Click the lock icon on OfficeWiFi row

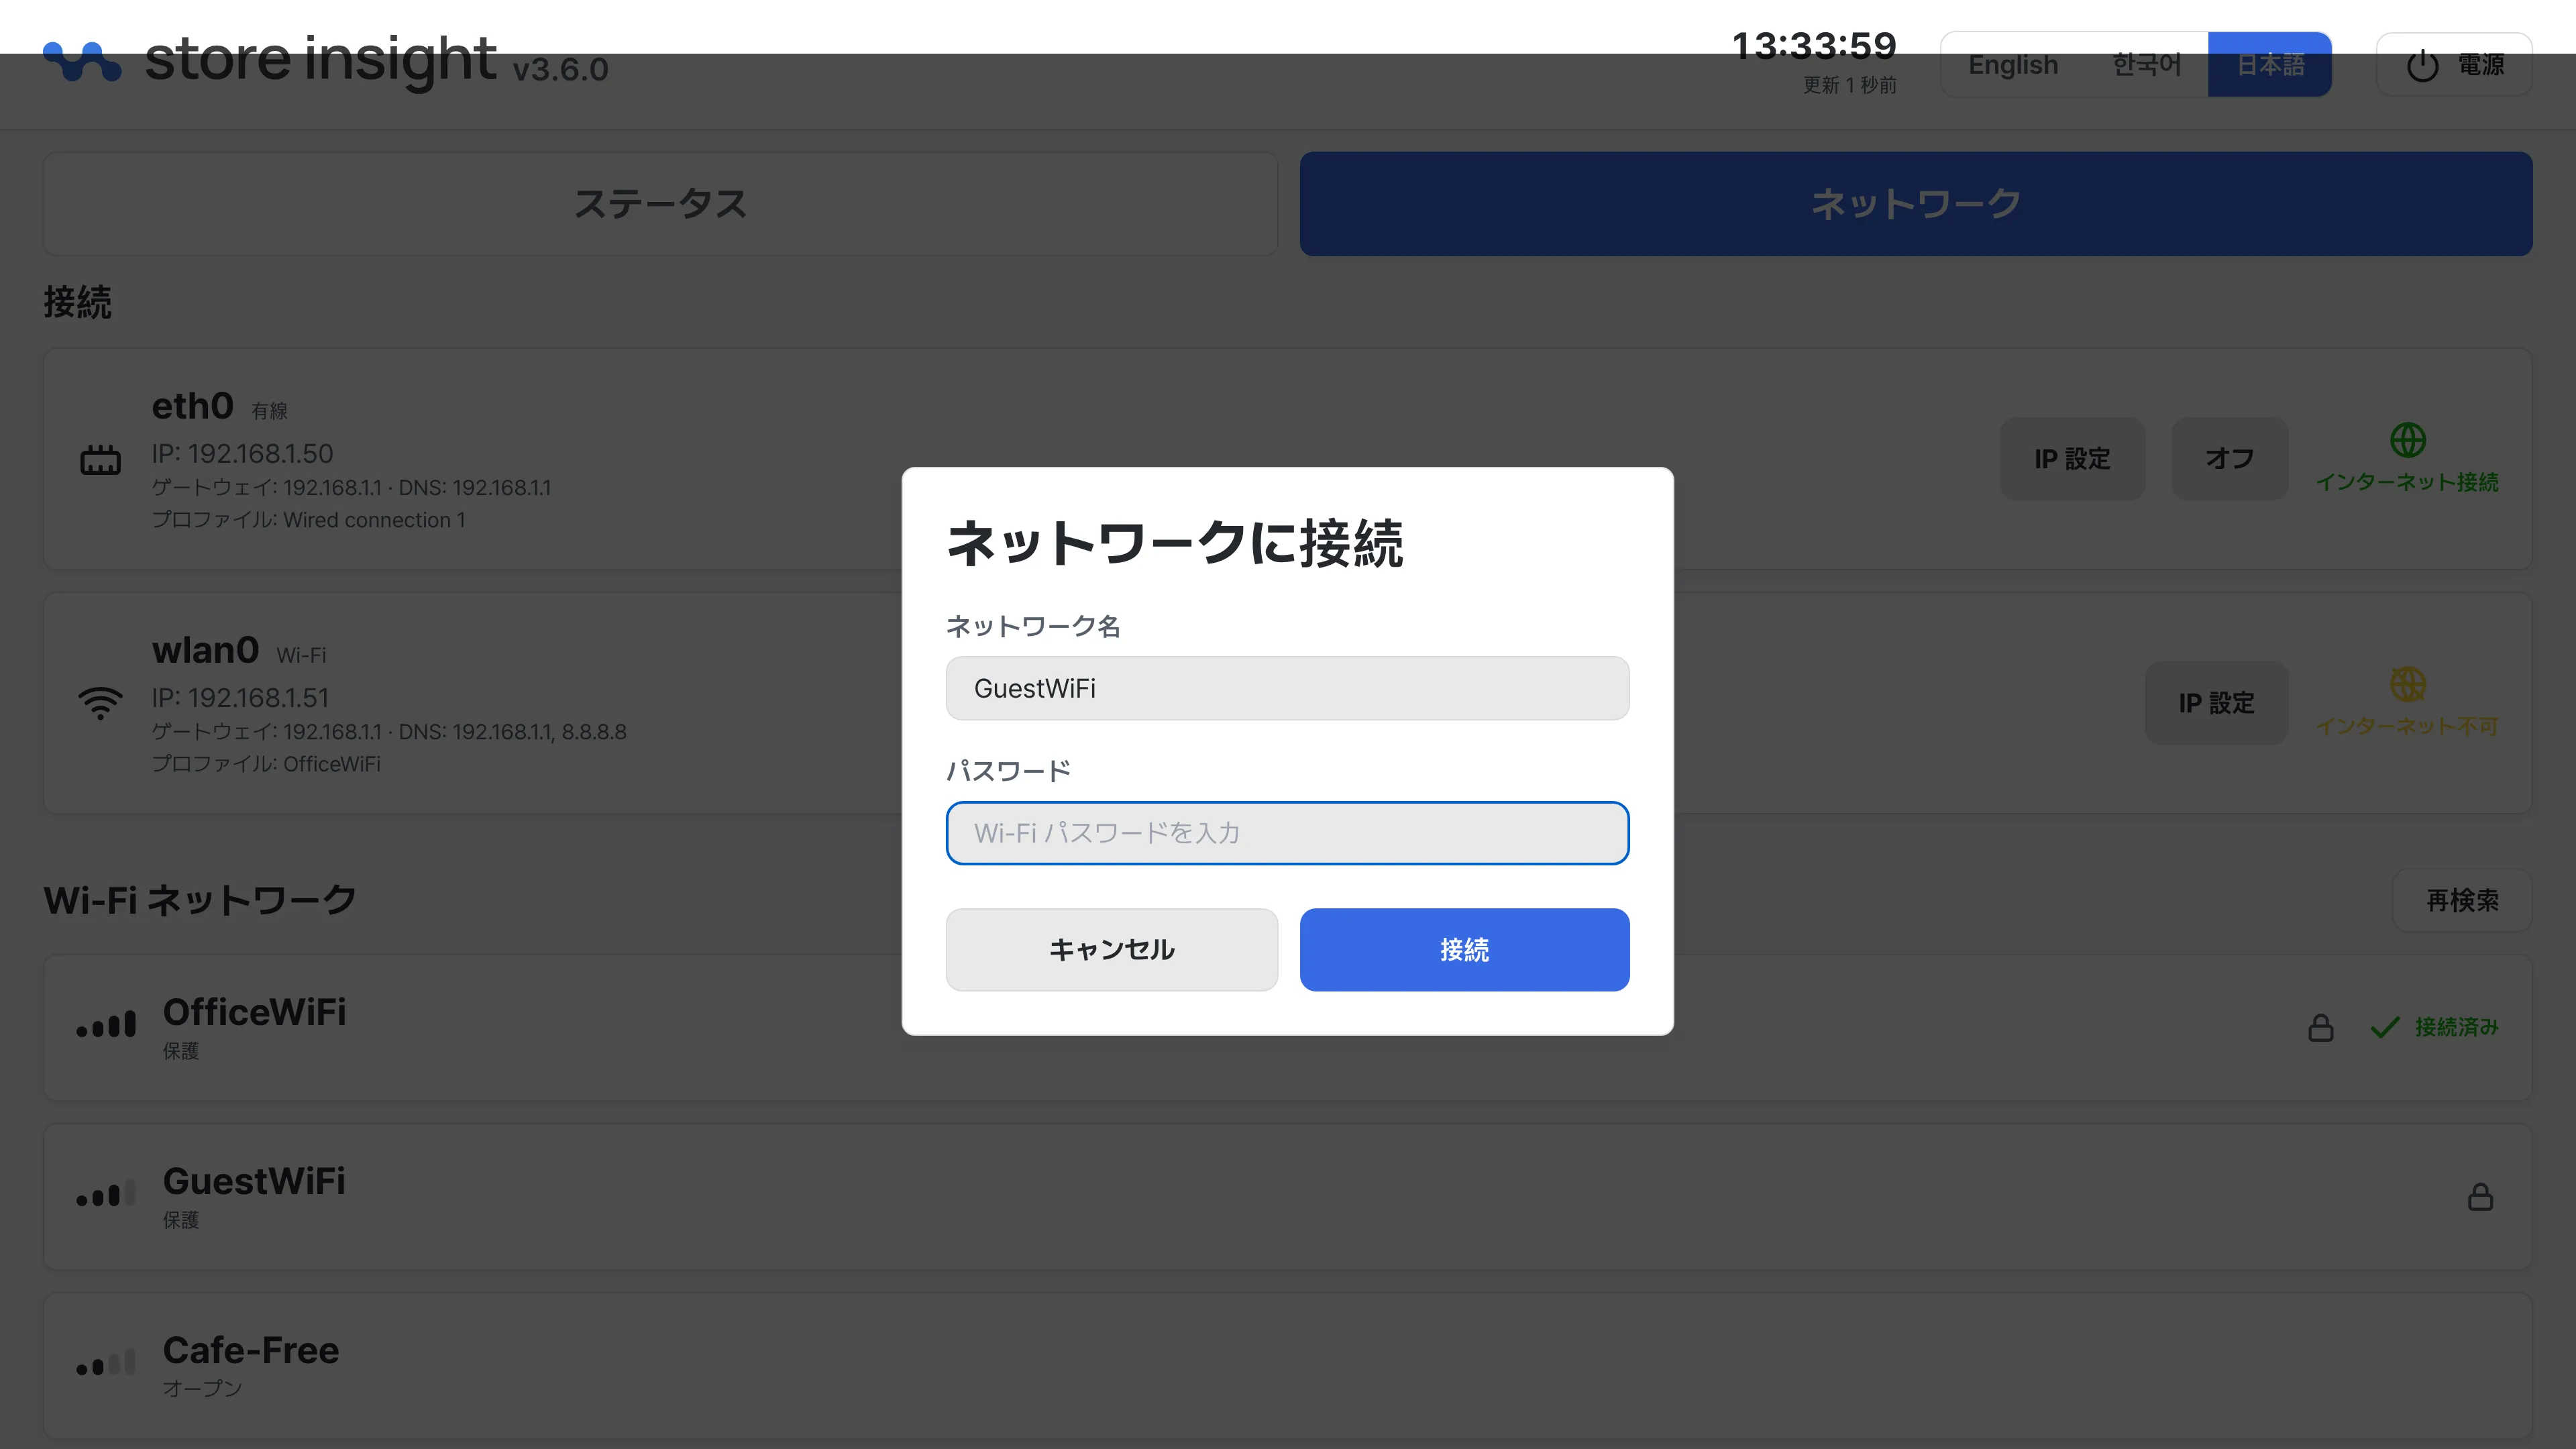pos(2321,1027)
